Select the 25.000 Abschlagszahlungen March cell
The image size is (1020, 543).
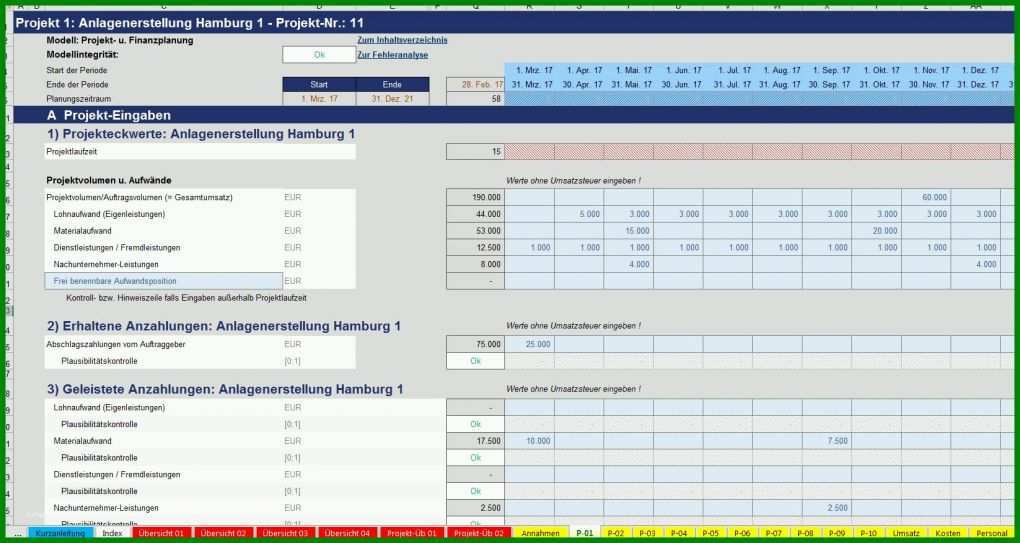click(530, 344)
